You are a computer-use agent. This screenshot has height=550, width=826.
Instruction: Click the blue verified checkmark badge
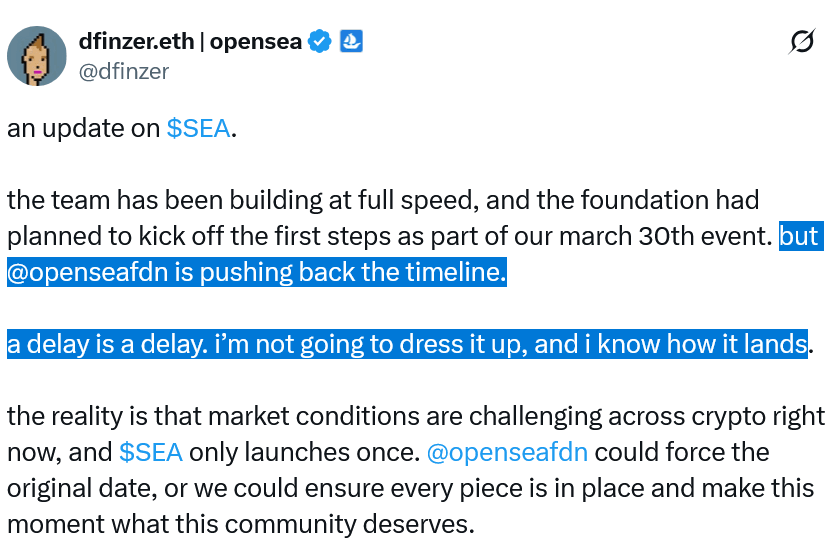(320, 42)
